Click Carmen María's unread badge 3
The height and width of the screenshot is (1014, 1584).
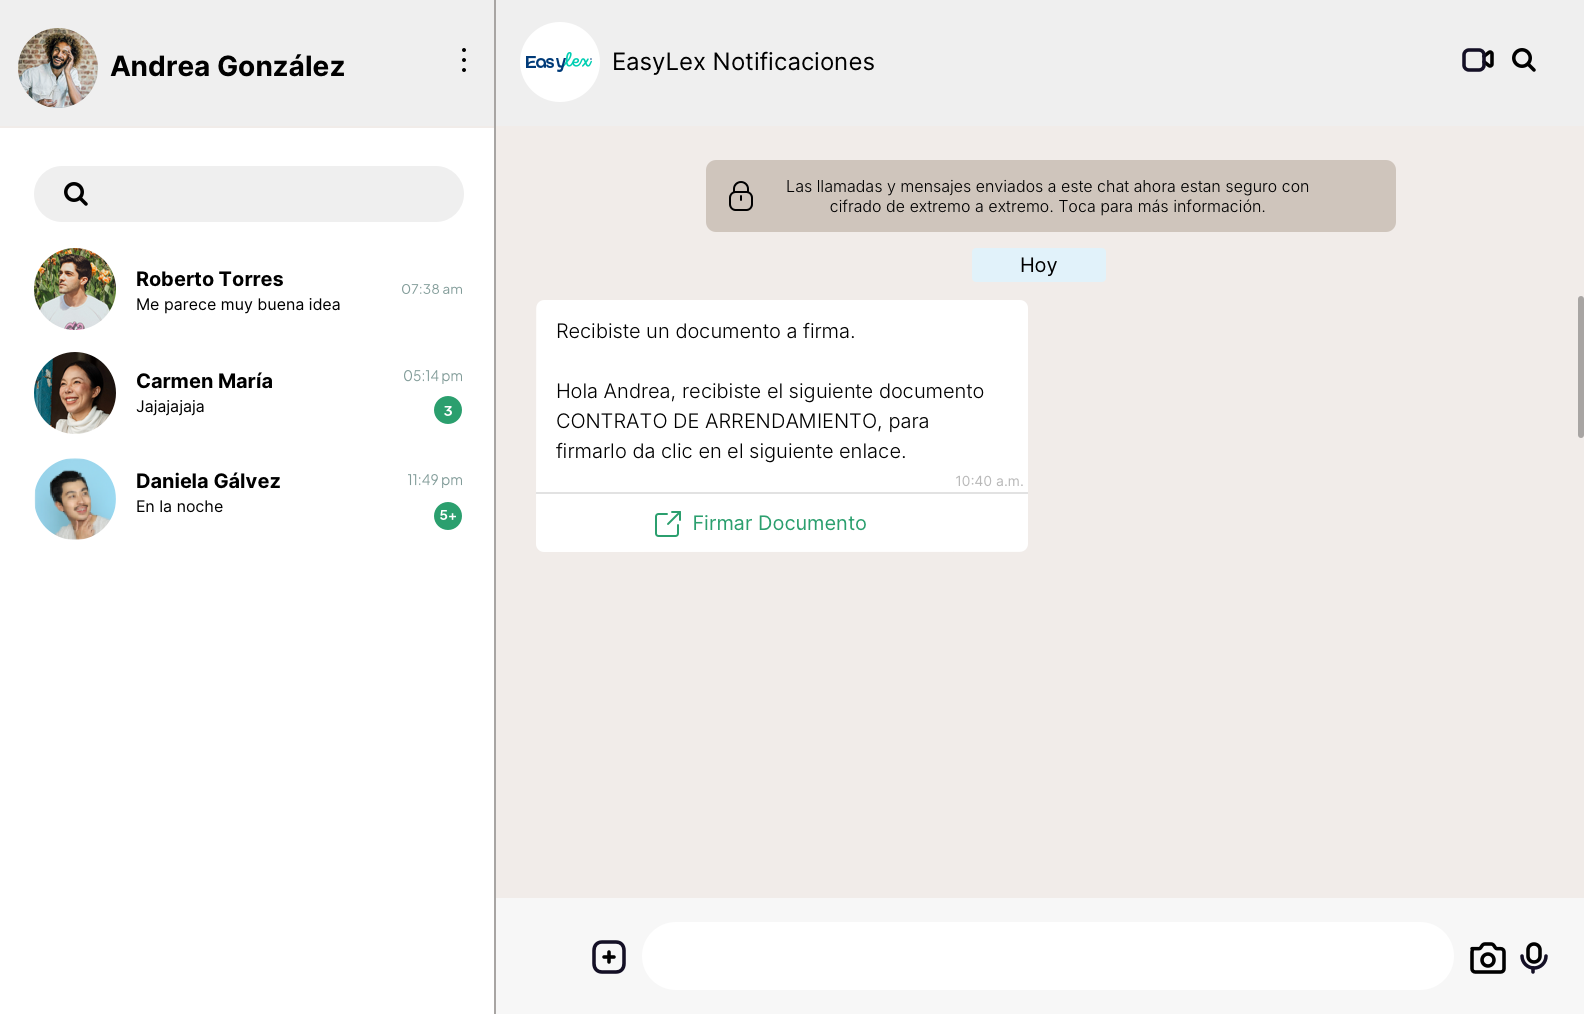pos(448,410)
